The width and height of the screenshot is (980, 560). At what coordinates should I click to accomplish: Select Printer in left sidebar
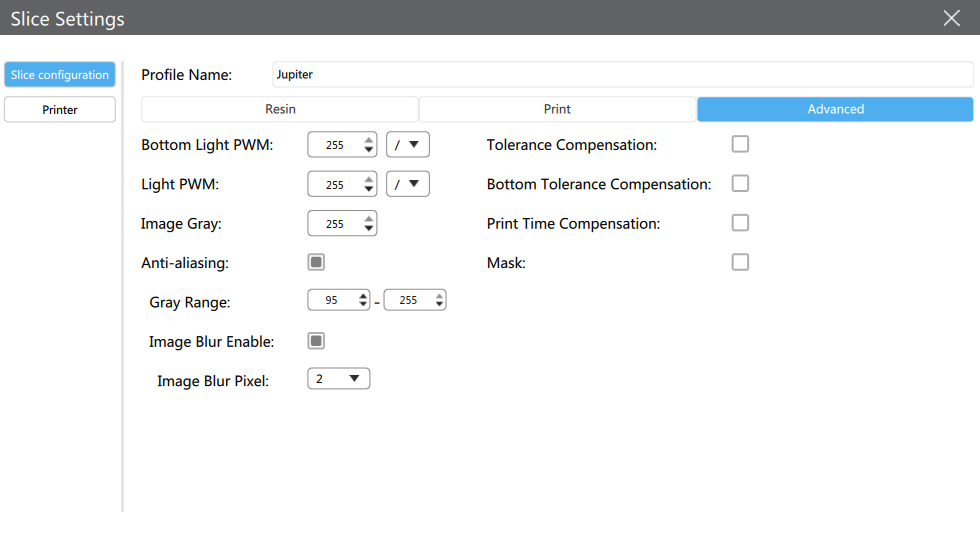click(60, 110)
